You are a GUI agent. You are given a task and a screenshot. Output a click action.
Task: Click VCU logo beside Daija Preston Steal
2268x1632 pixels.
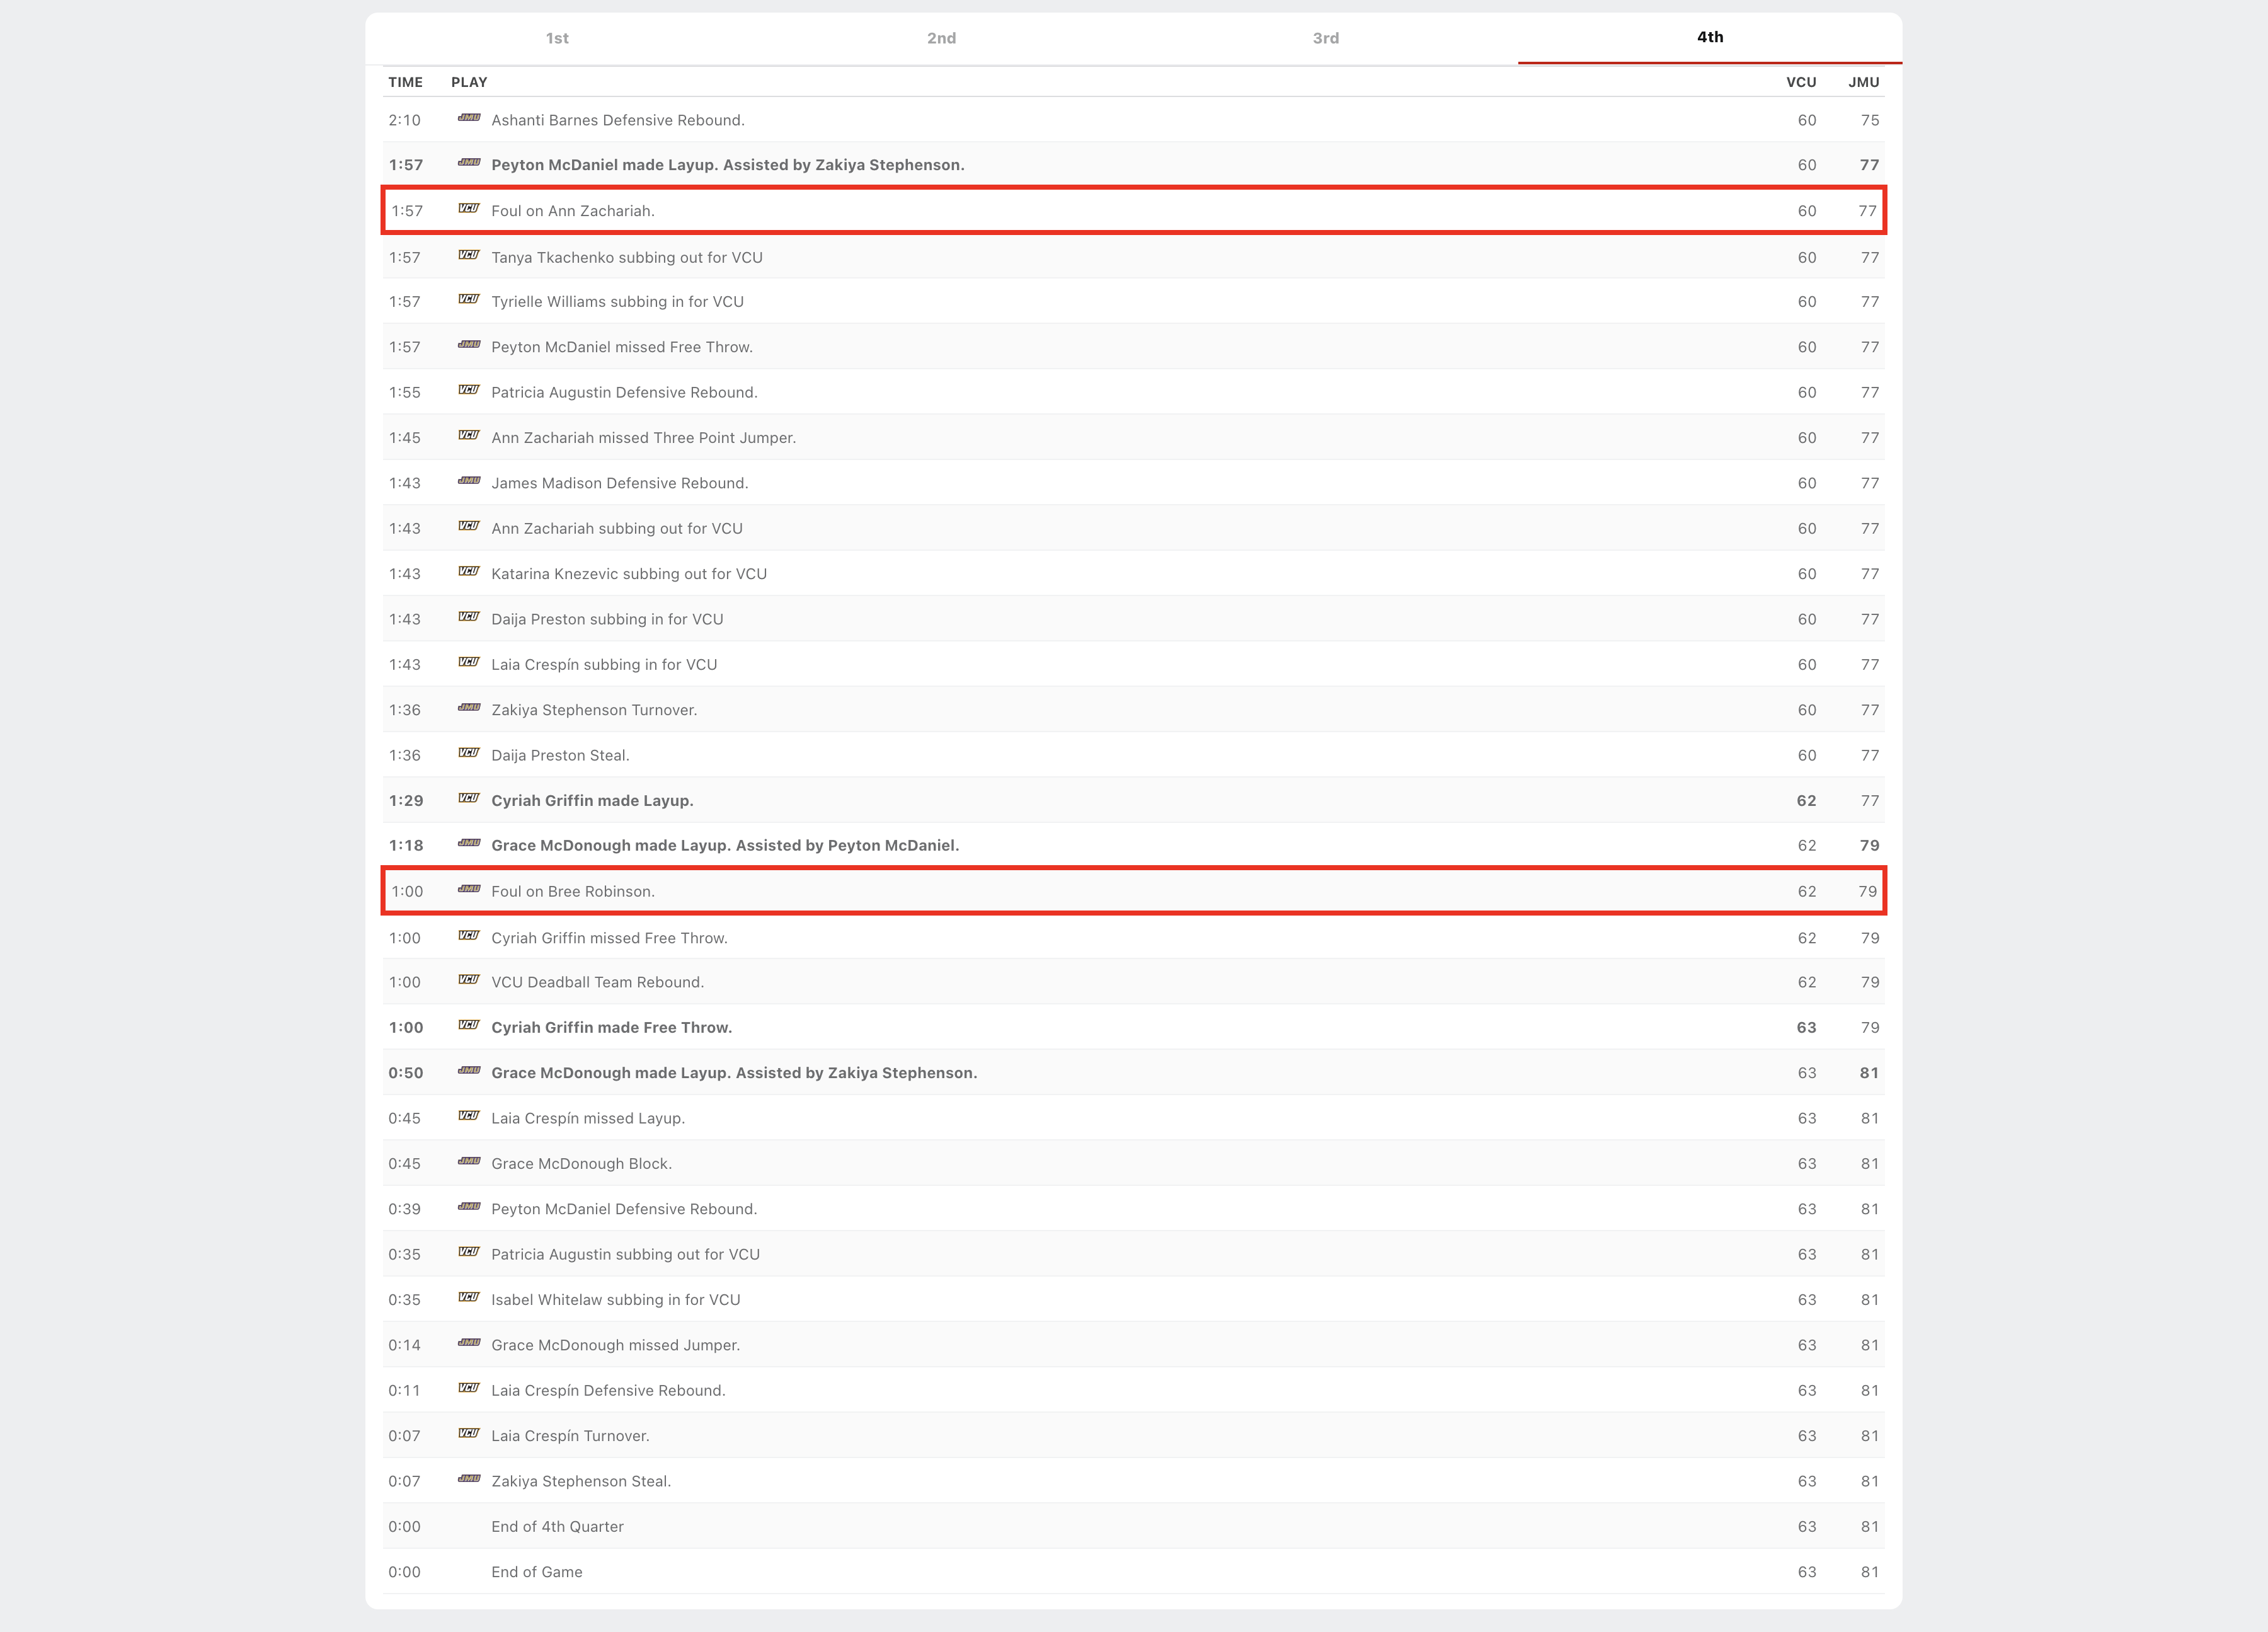tap(469, 753)
